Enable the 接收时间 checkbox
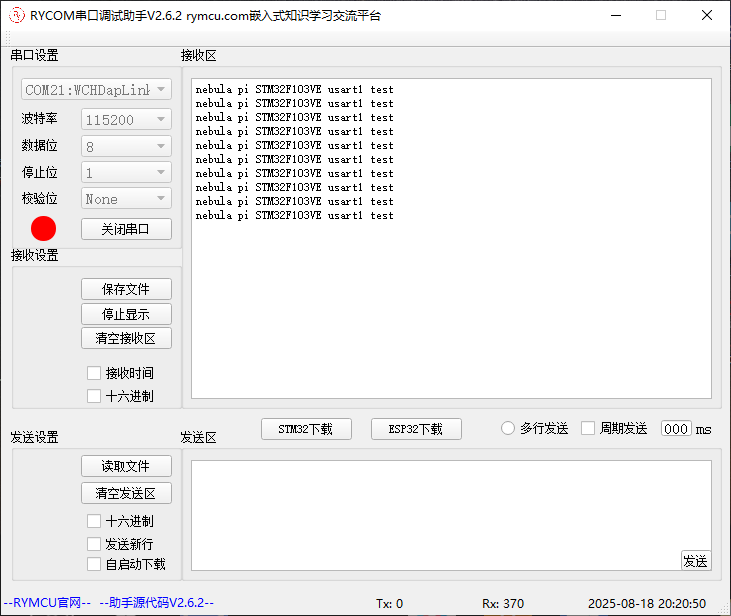The width and height of the screenshot is (731, 616). coord(94,373)
